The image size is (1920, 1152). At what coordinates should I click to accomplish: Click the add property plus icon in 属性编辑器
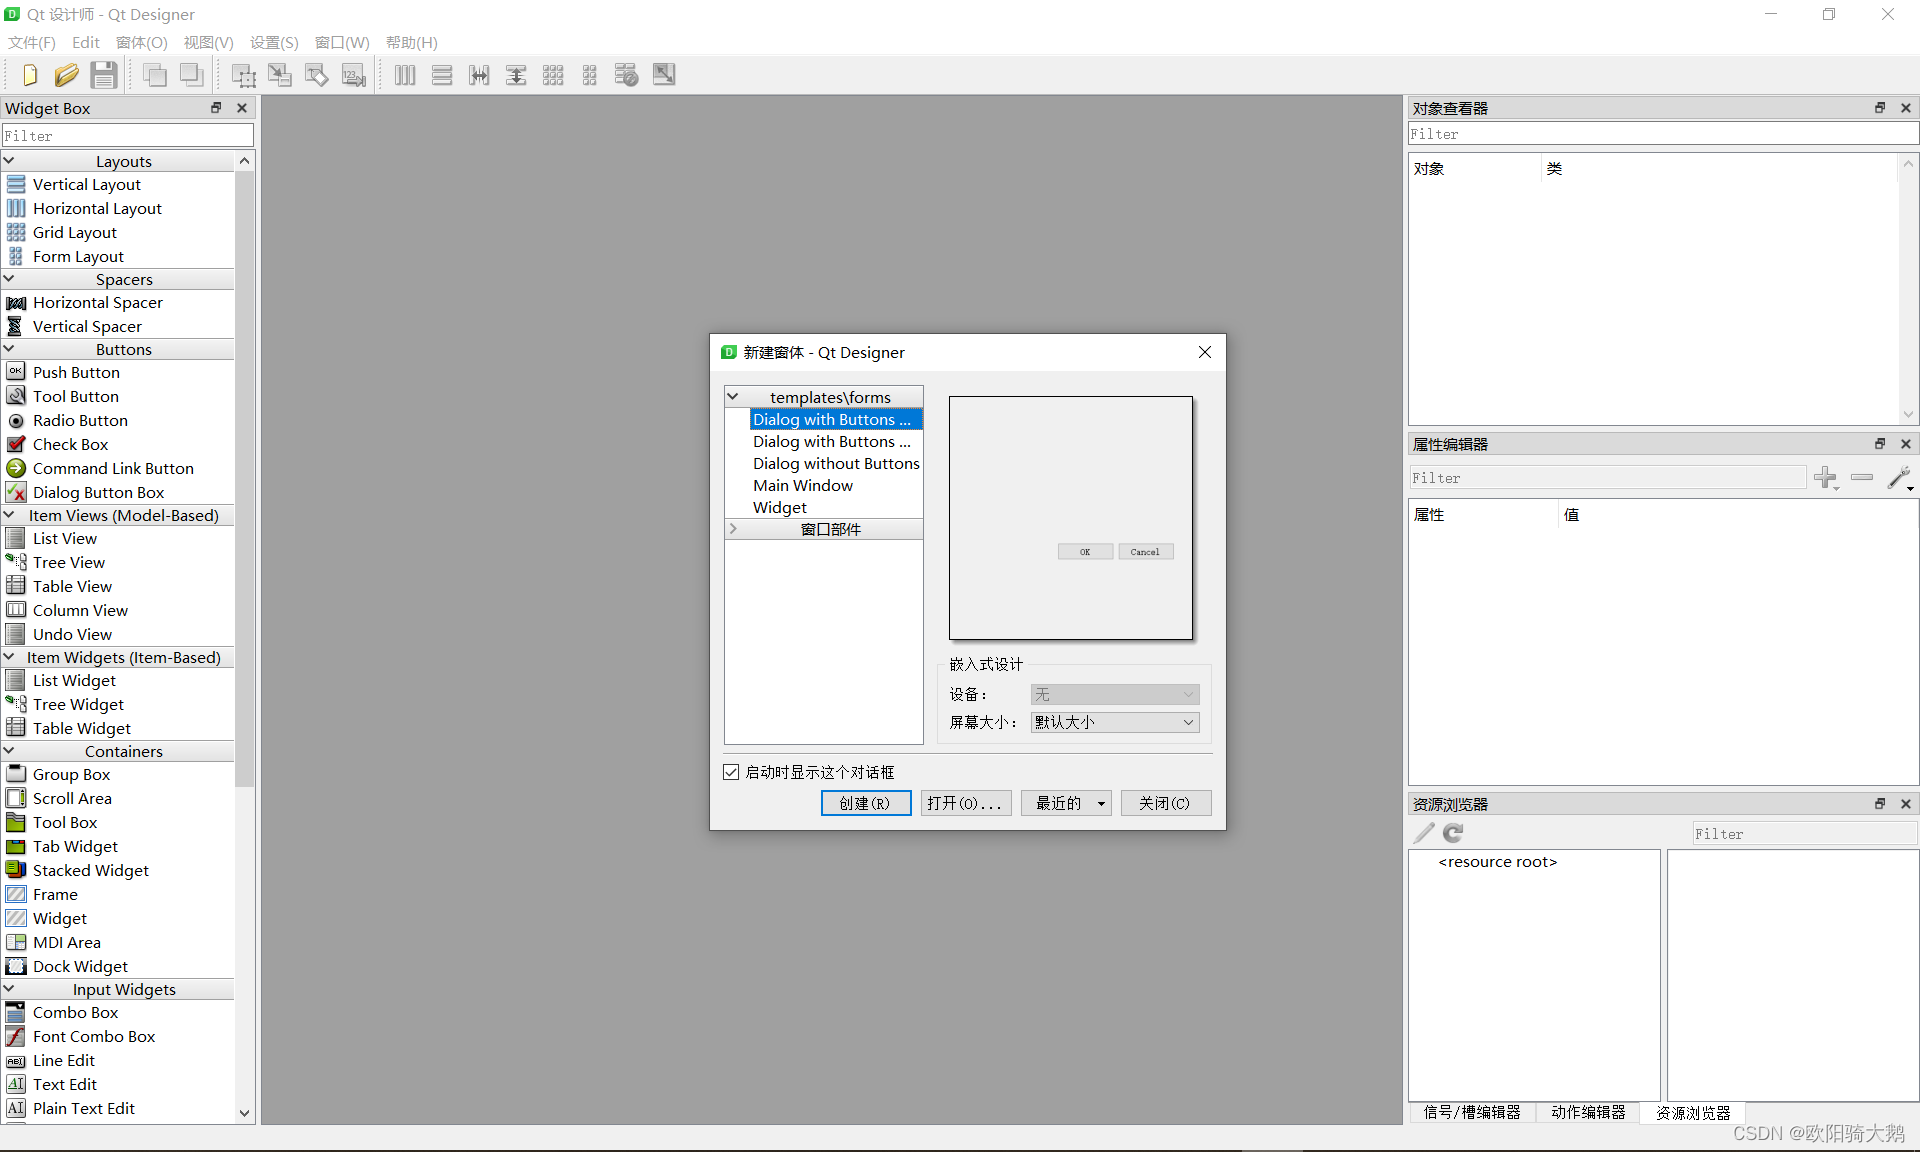click(x=1827, y=478)
